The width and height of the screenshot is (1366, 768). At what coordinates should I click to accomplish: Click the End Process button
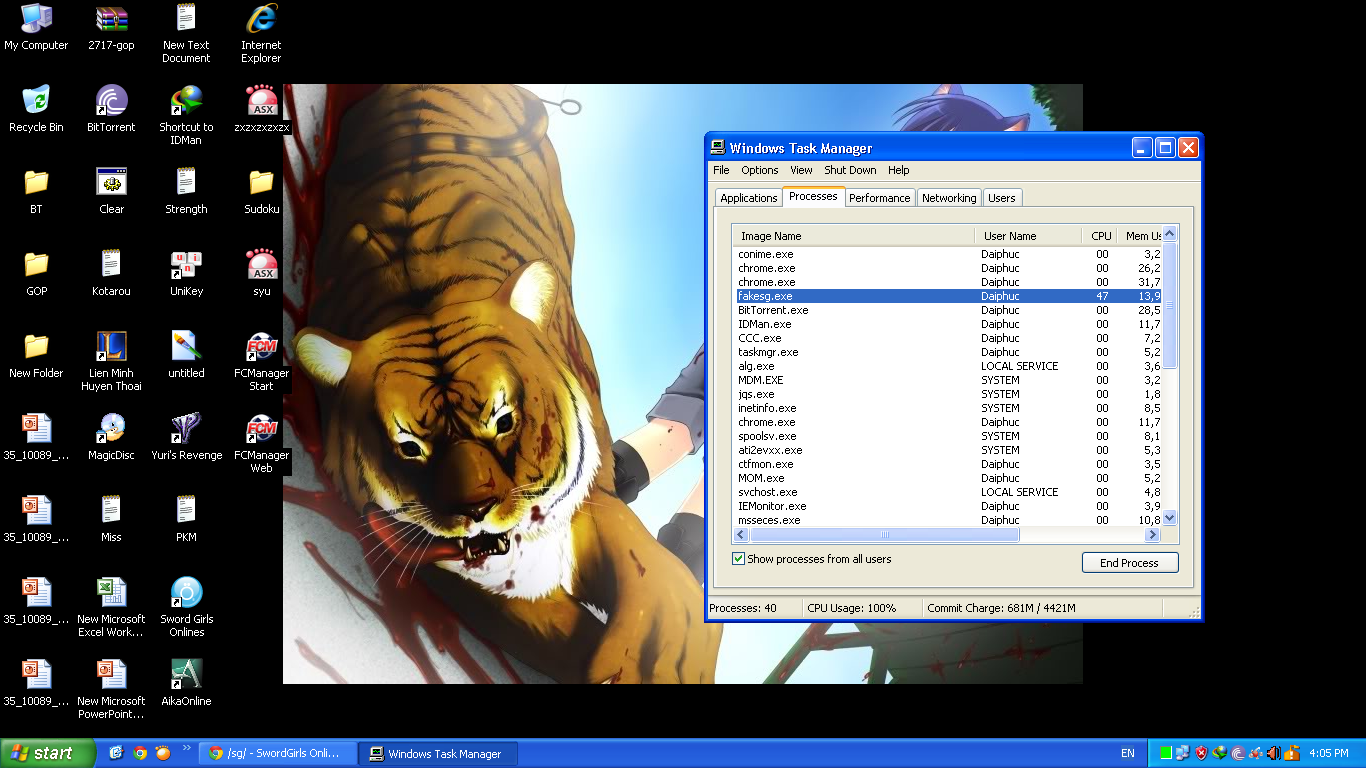coord(1130,563)
